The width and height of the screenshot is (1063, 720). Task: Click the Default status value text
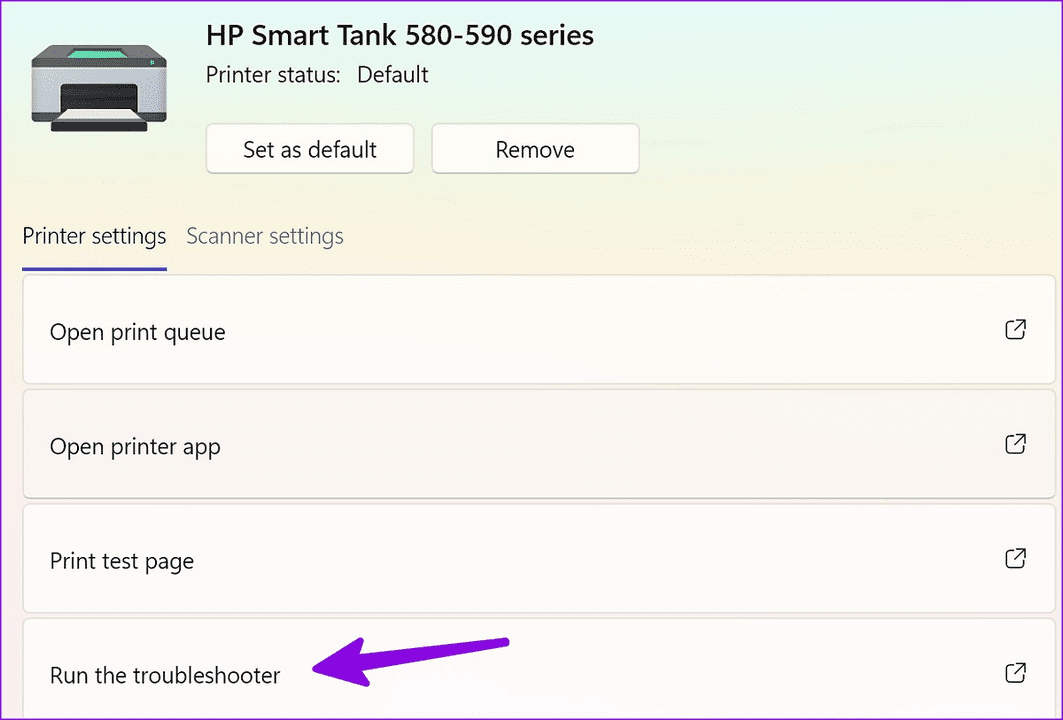pos(393,75)
